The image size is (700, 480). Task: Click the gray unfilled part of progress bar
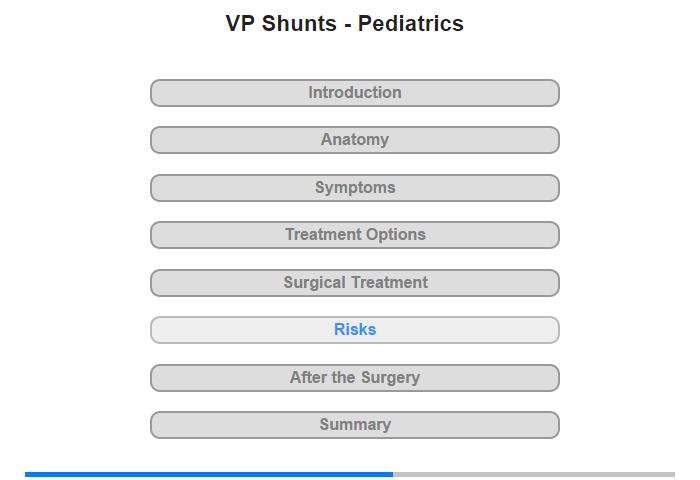(534, 474)
